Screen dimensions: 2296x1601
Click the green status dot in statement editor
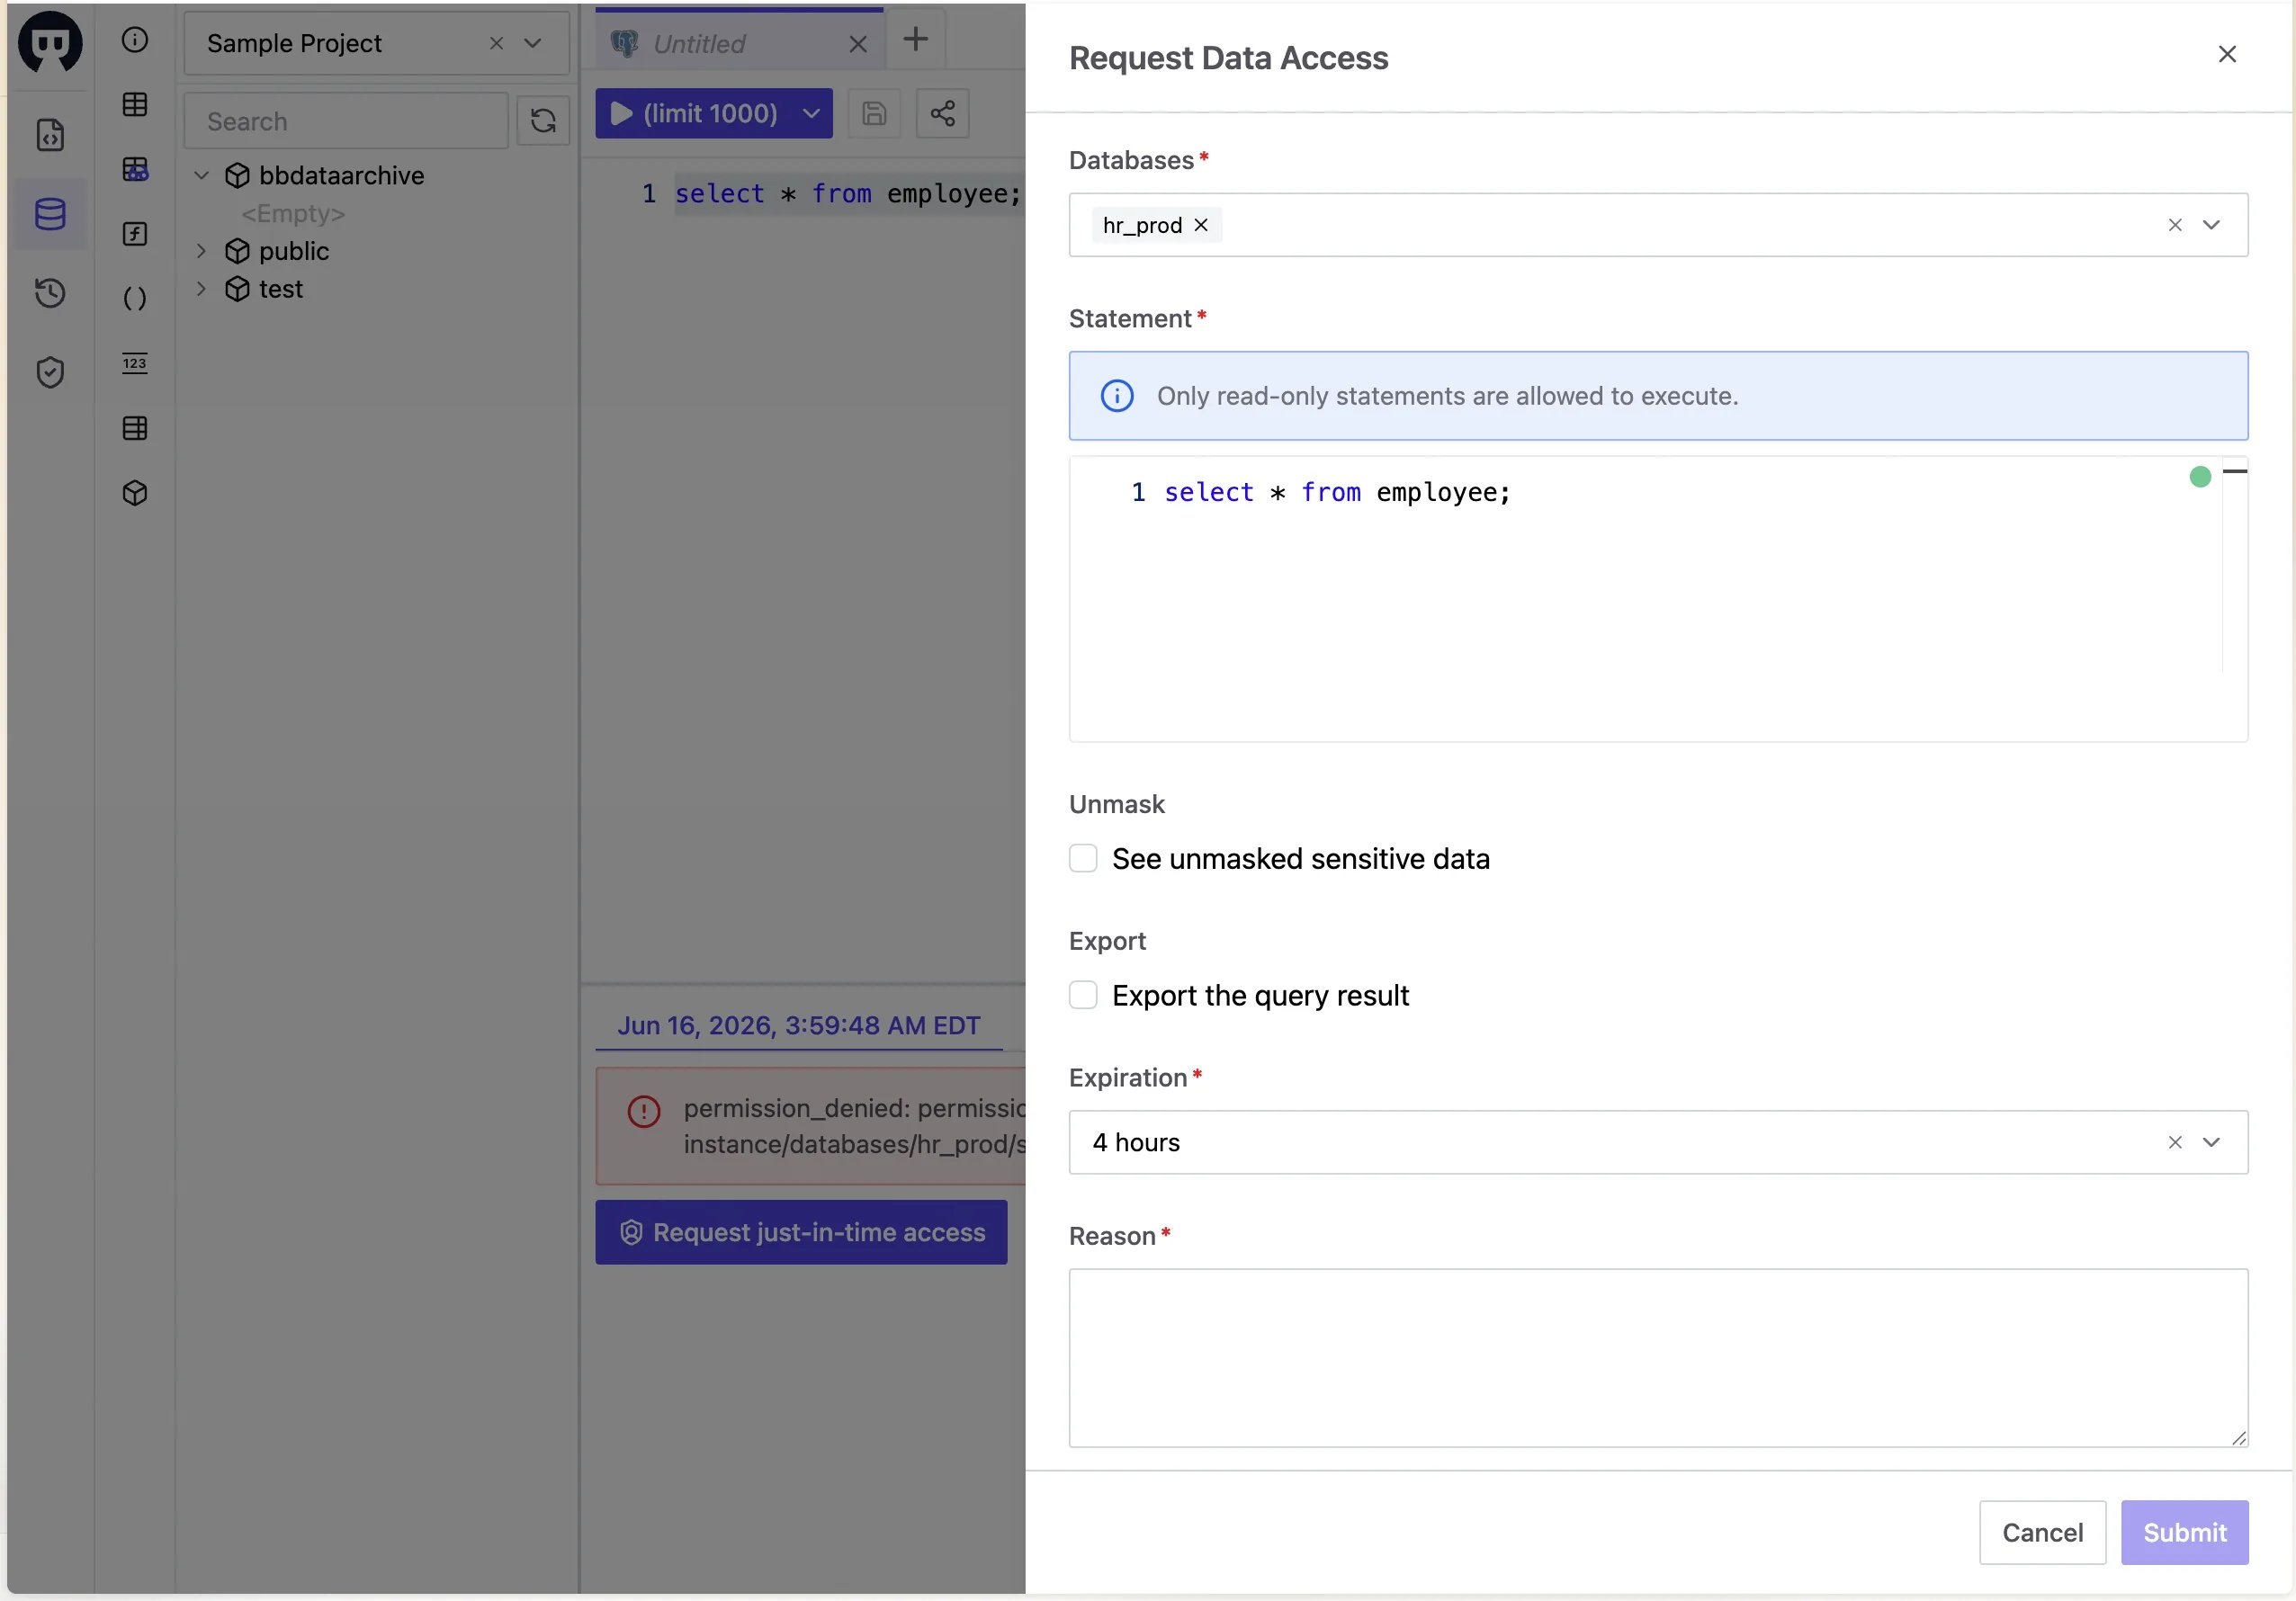pyautogui.click(x=2199, y=477)
